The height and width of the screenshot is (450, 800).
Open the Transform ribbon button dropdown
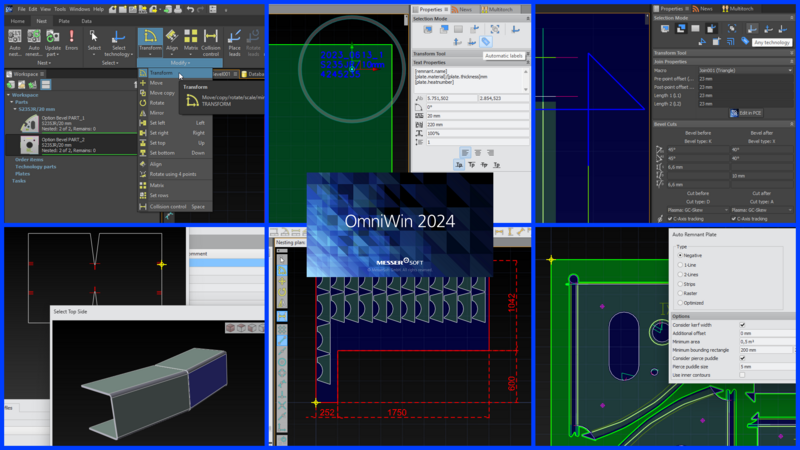tap(150, 53)
